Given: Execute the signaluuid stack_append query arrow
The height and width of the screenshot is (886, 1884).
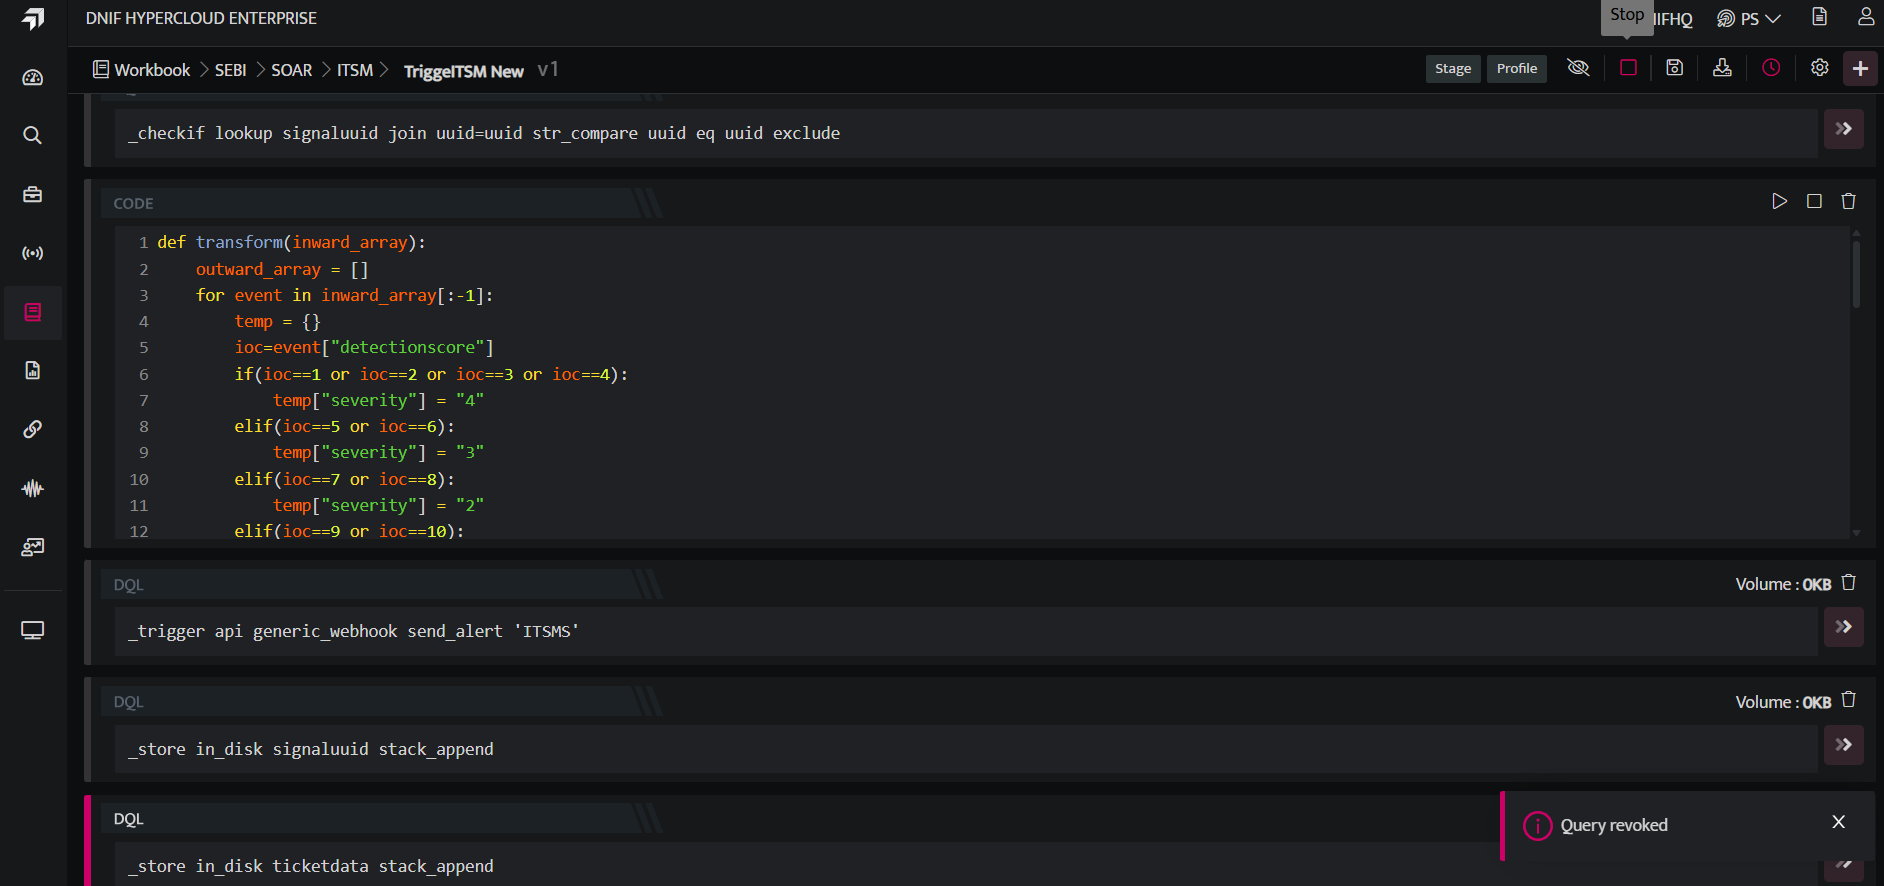Looking at the screenshot, I should pyautogui.click(x=1844, y=745).
